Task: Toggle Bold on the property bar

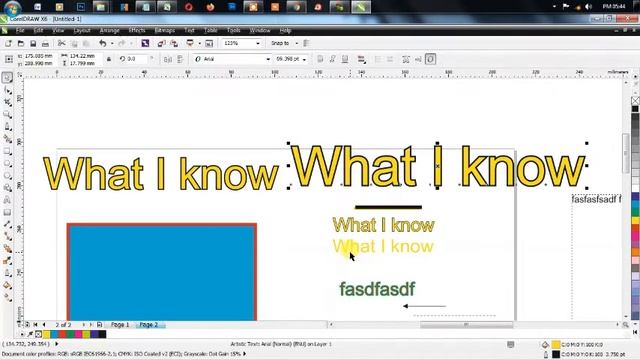Action: [x=320, y=60]
